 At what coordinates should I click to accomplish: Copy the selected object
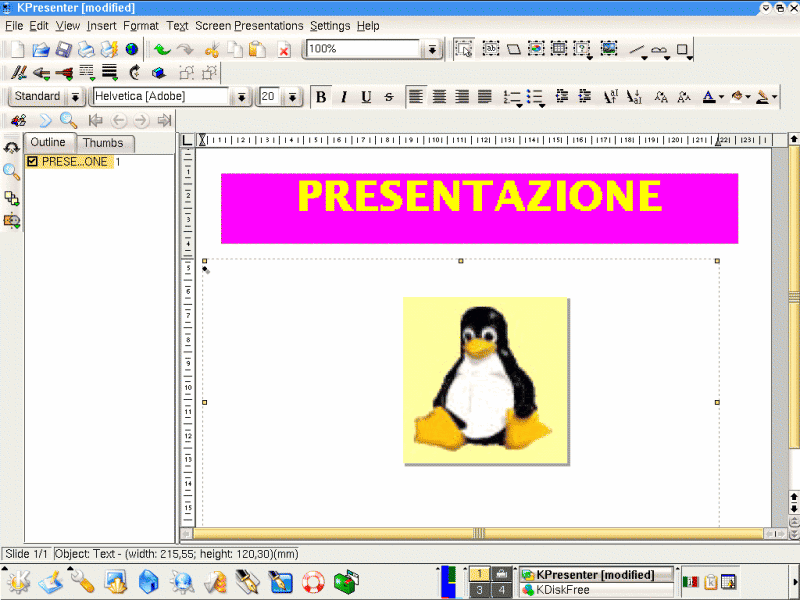point(235,49)
